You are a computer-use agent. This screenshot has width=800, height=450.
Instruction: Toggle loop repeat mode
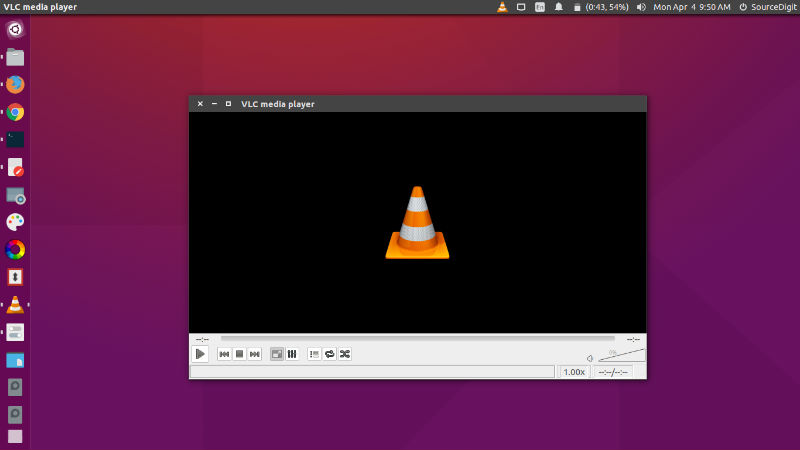pos(330,354)
